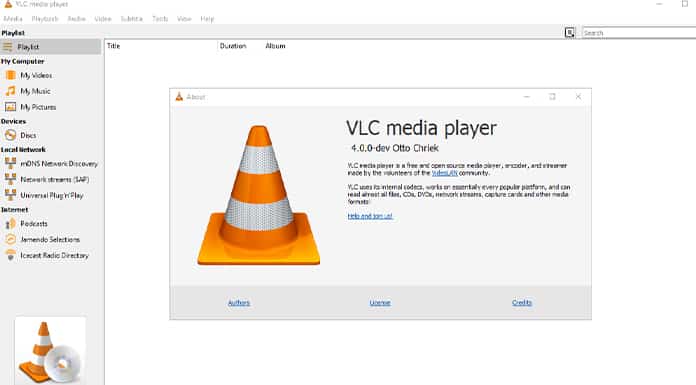
Task: Sort playlist by Title column header
Action: click(x=114, y=46)
